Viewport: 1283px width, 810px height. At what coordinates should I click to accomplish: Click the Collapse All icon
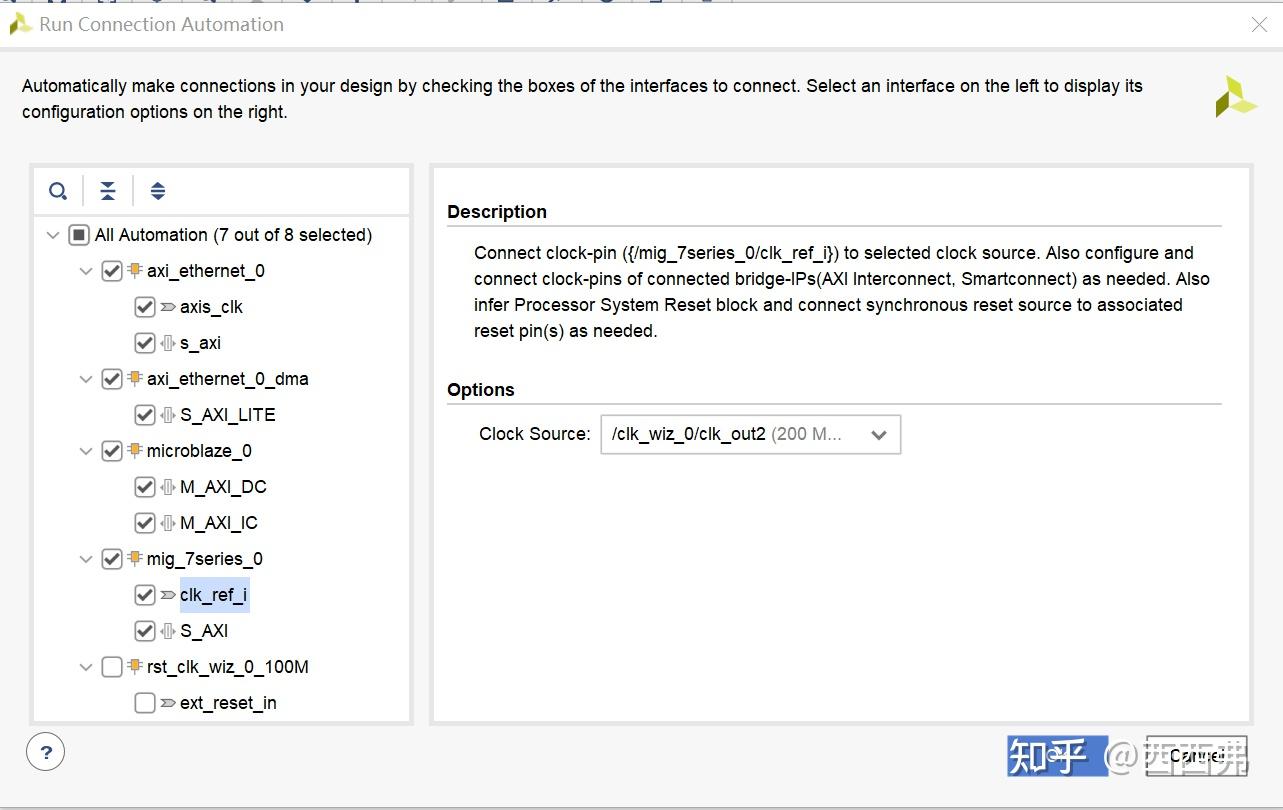108,191
